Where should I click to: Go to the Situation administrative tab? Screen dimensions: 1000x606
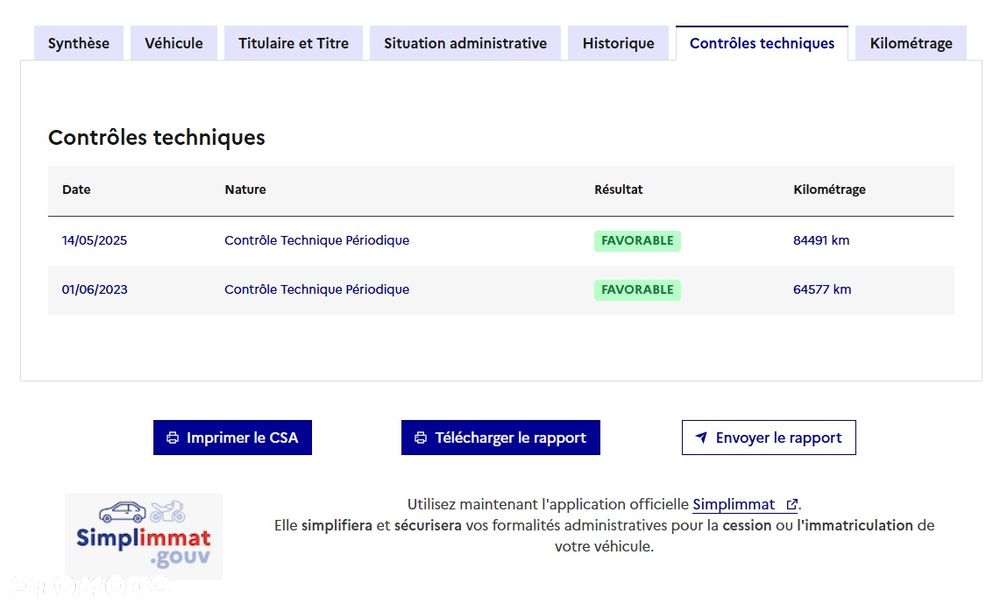click(465, 43)
